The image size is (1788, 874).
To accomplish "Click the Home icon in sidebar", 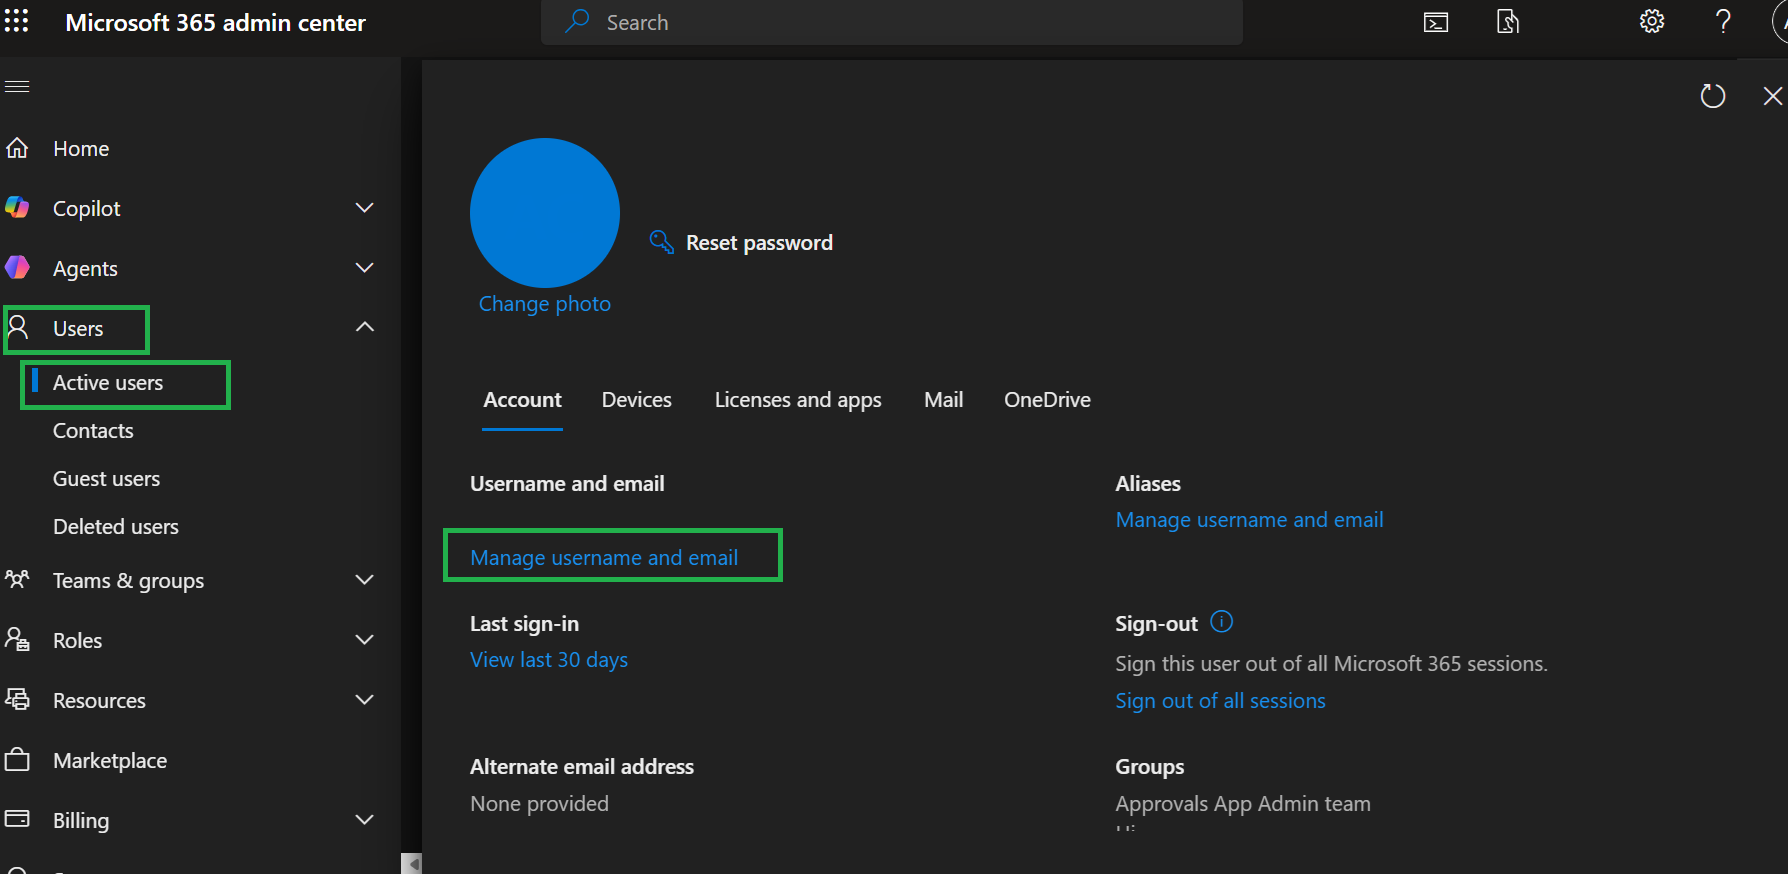I will (x=17, y=148).
